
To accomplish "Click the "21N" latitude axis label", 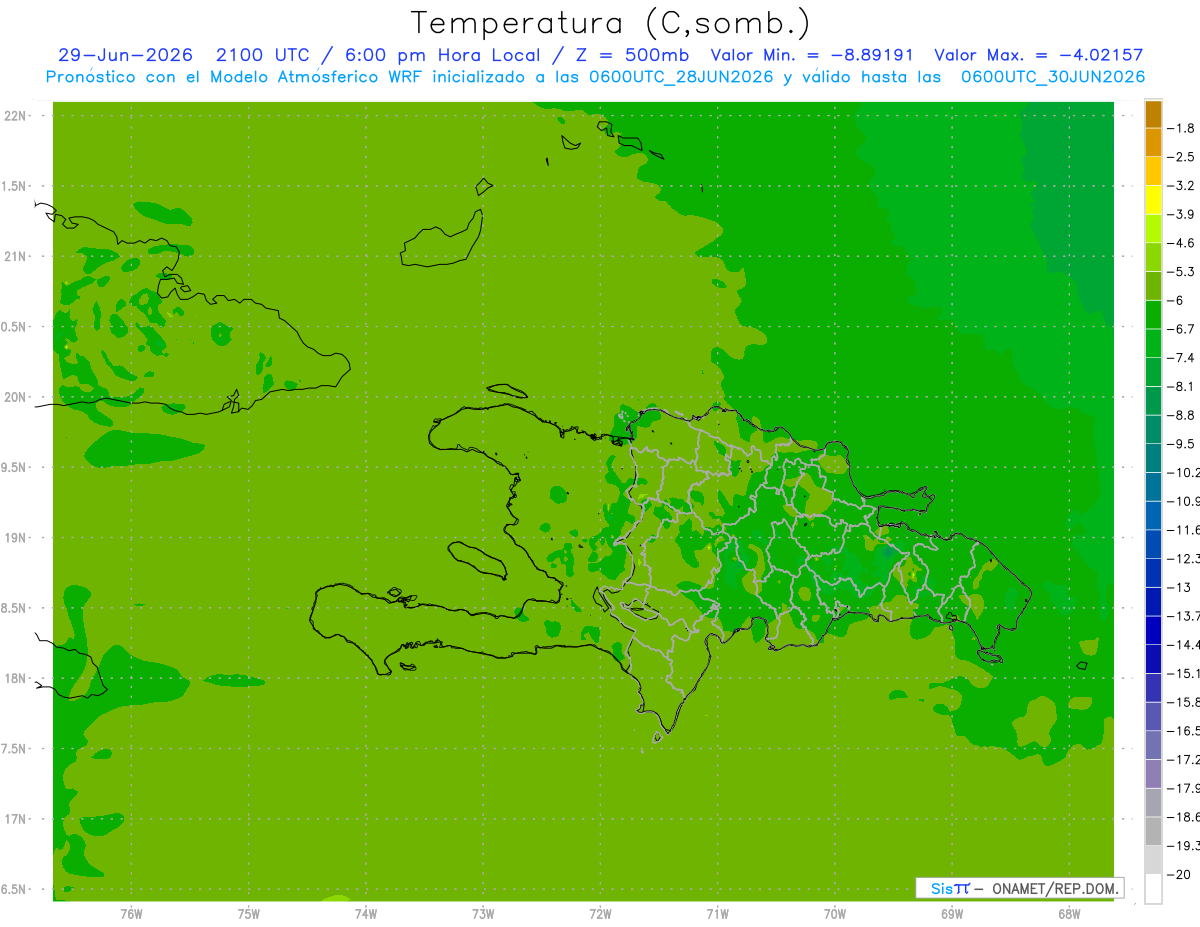I will 15,257.
